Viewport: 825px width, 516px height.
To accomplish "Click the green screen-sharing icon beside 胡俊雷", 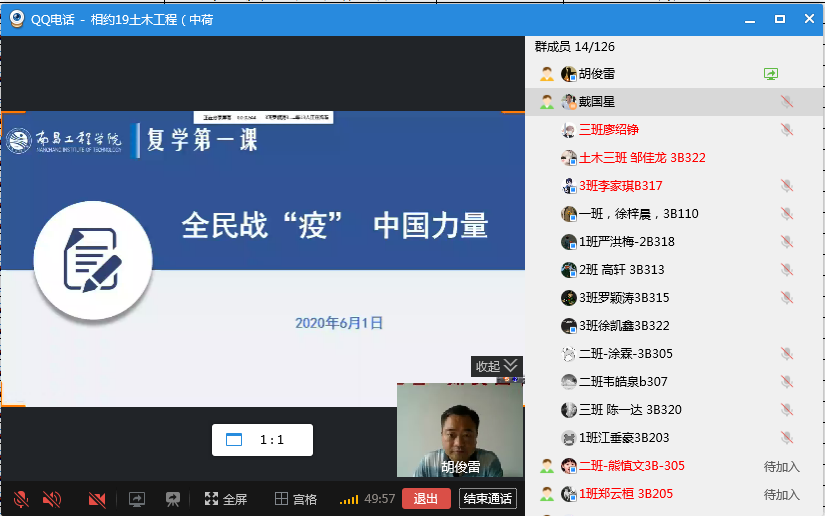I will pos(770,73).
